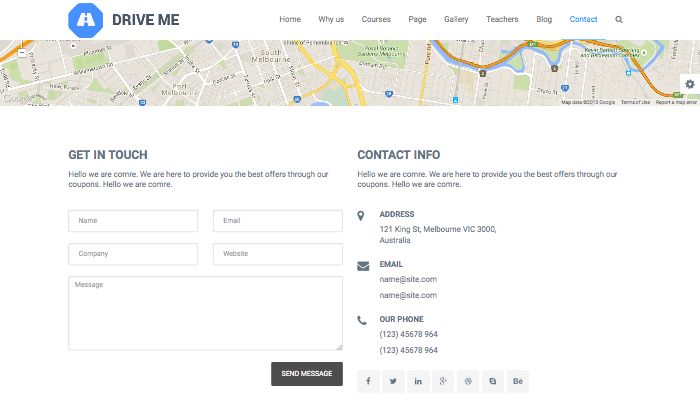The image size is (700, 394).
Task: Click Report a map error link
Action: point(676,102)
